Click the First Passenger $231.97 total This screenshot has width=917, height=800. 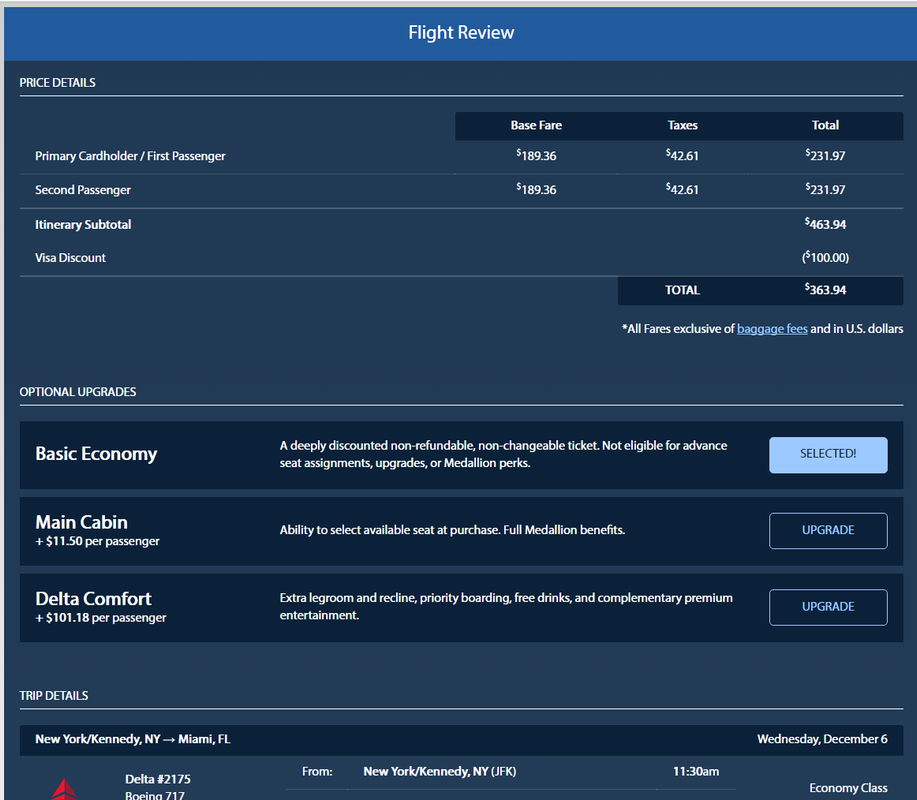[x=825, y=156]
